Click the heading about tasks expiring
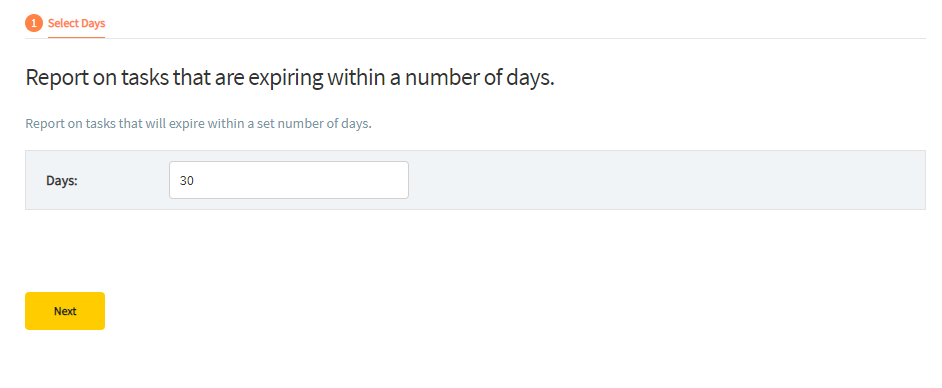The height and width of the screenshot is (388, 942). [290, 78]
